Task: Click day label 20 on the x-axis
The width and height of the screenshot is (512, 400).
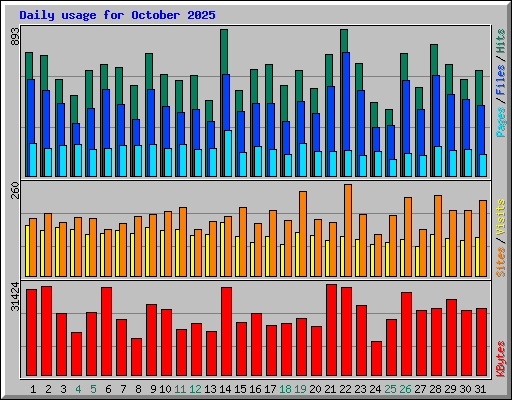Action: (x=315, y=389)
